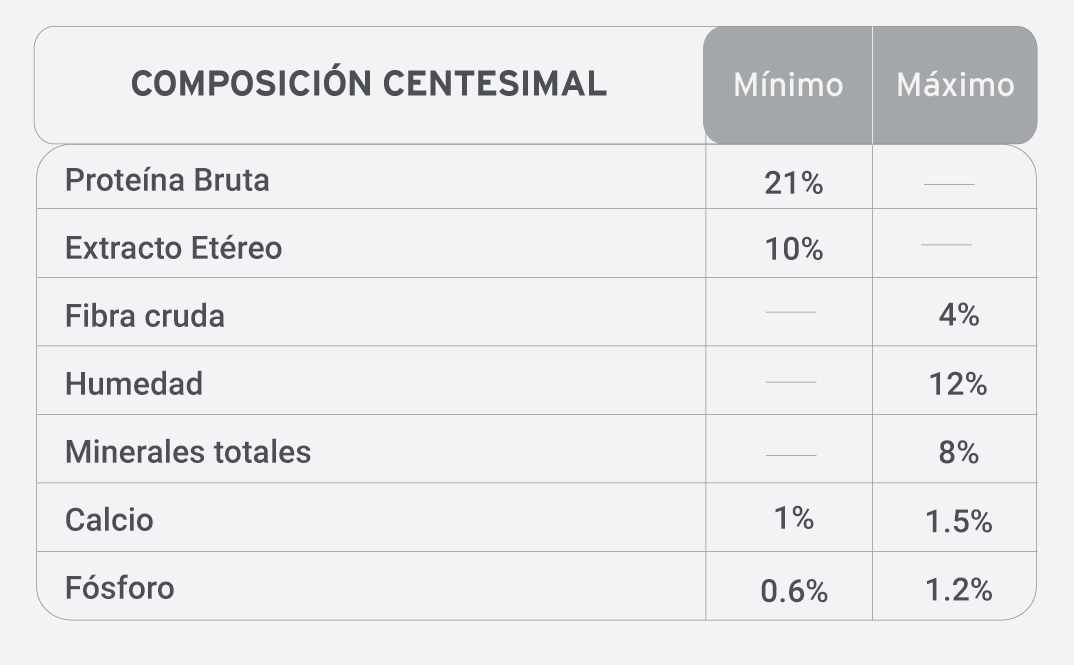Click the 10% Extracto Etéreo value

click(793, 249)
